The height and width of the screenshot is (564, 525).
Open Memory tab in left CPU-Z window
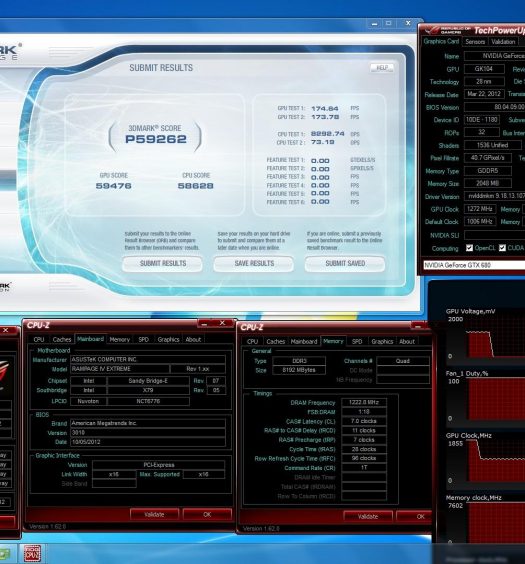[119, 339]
